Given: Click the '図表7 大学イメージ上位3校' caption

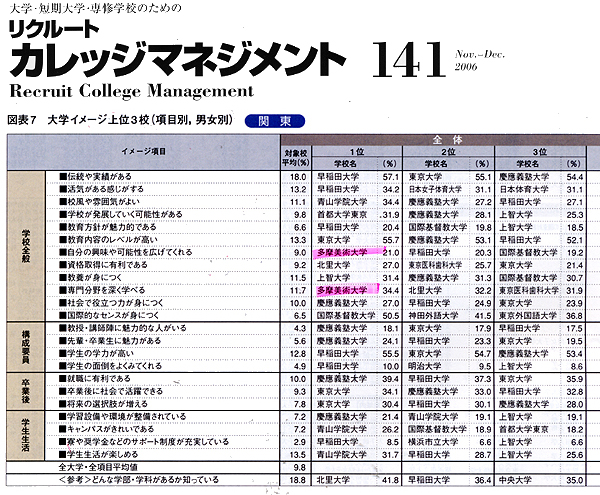Looking at the screenshot, I should [x=119, y=120].
